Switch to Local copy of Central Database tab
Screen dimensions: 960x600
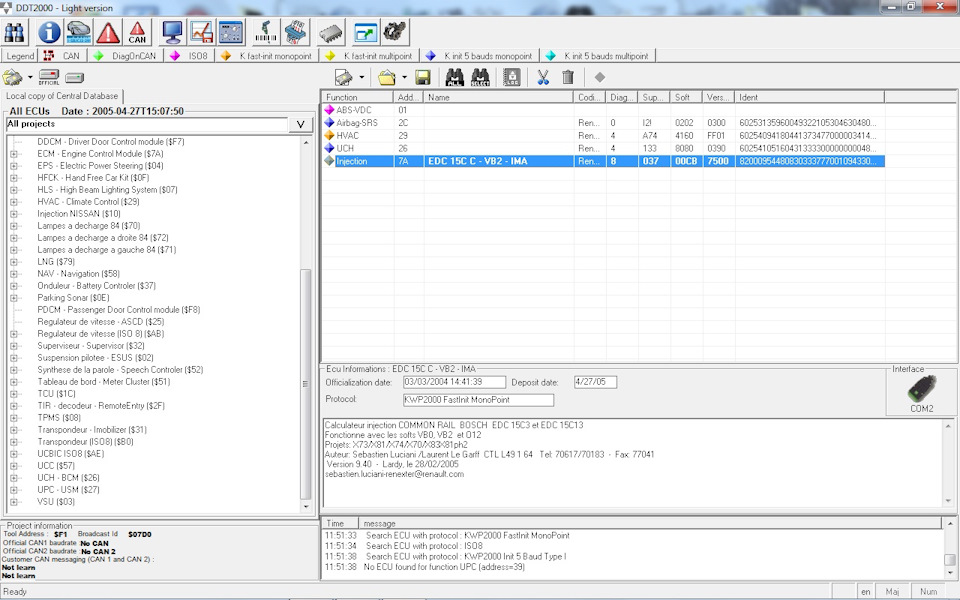(62, 96)
